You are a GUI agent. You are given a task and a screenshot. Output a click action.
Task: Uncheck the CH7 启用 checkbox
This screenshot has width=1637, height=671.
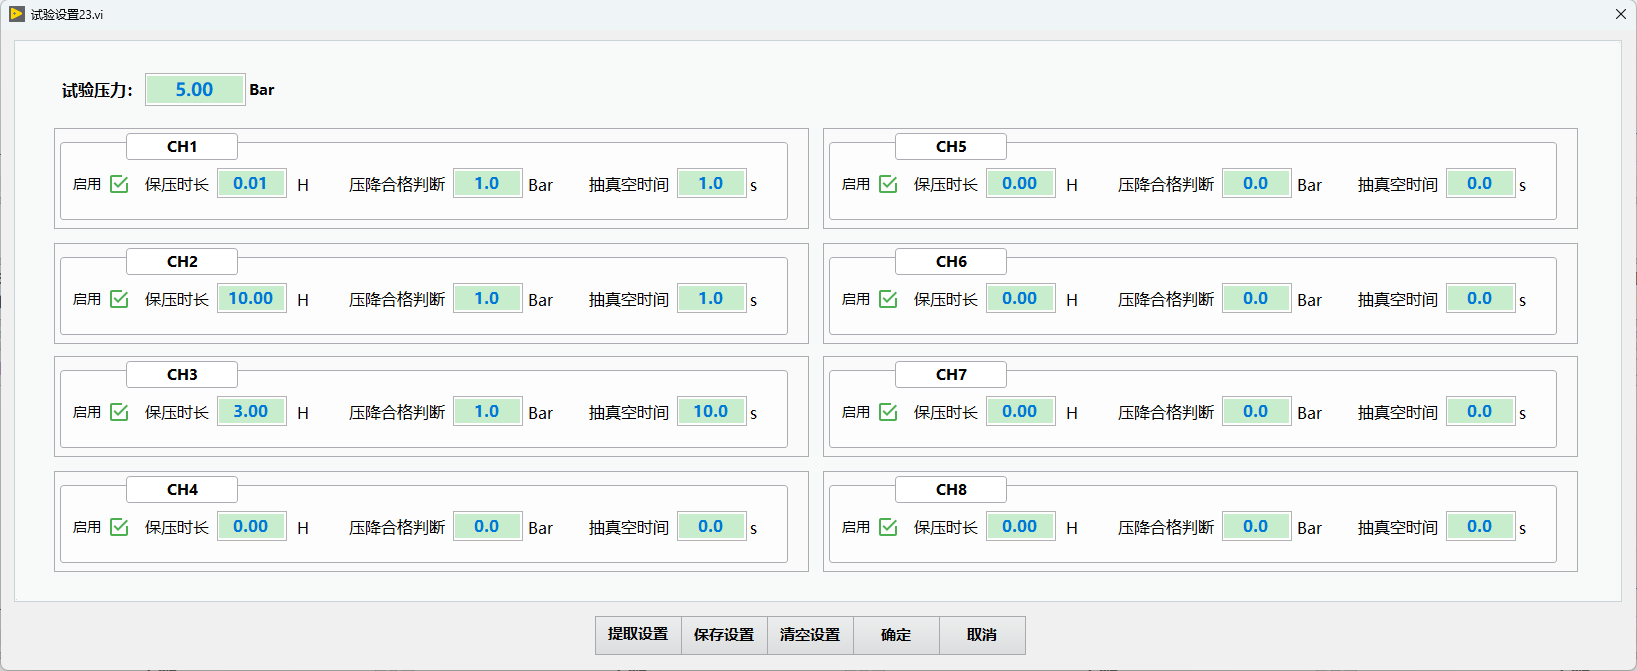(888, 412)
